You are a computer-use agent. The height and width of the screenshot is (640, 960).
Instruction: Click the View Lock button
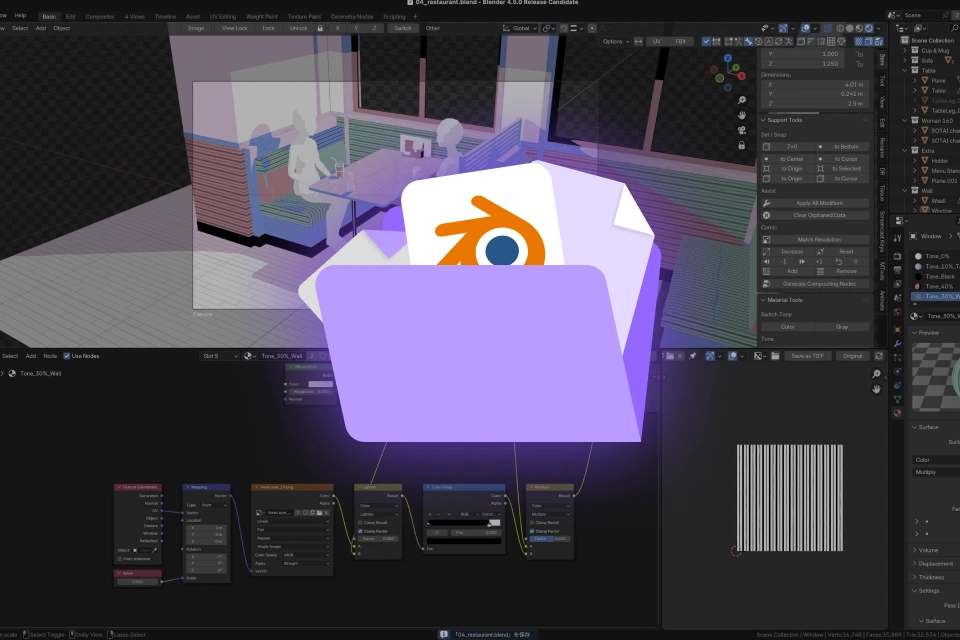(x=234, y=28)
